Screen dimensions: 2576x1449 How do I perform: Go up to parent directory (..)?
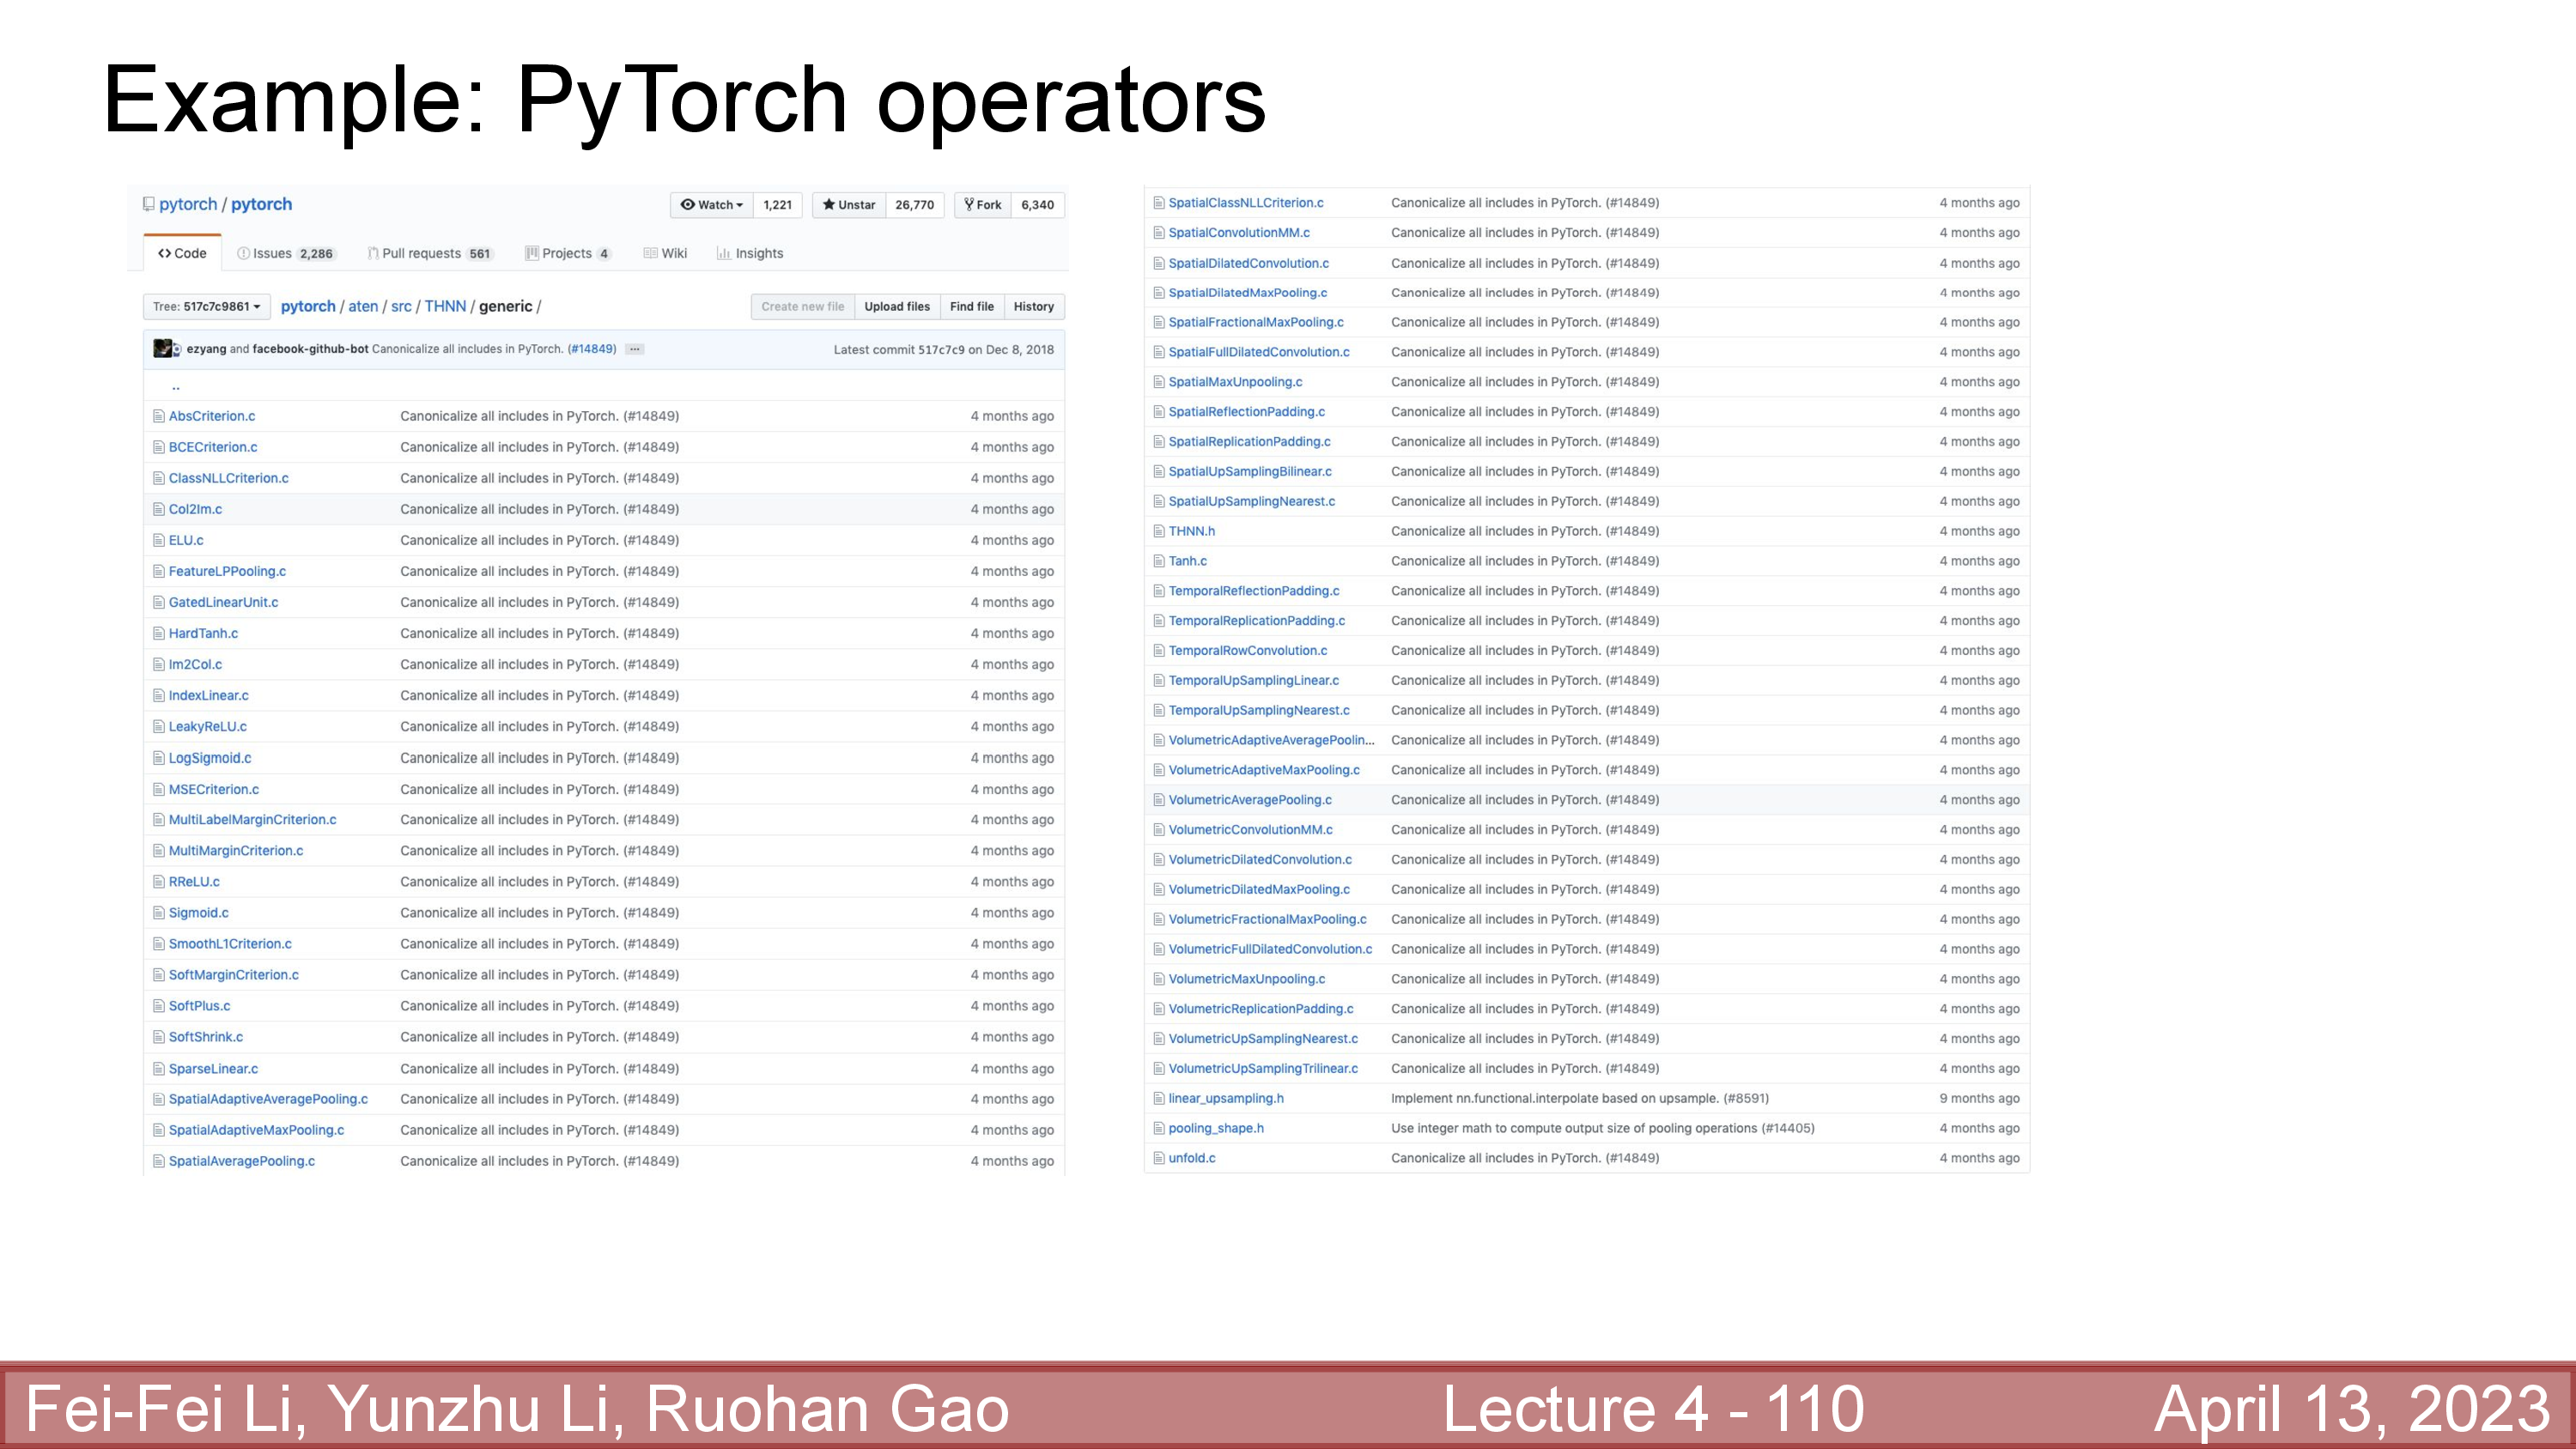click(x=176, y=386)
